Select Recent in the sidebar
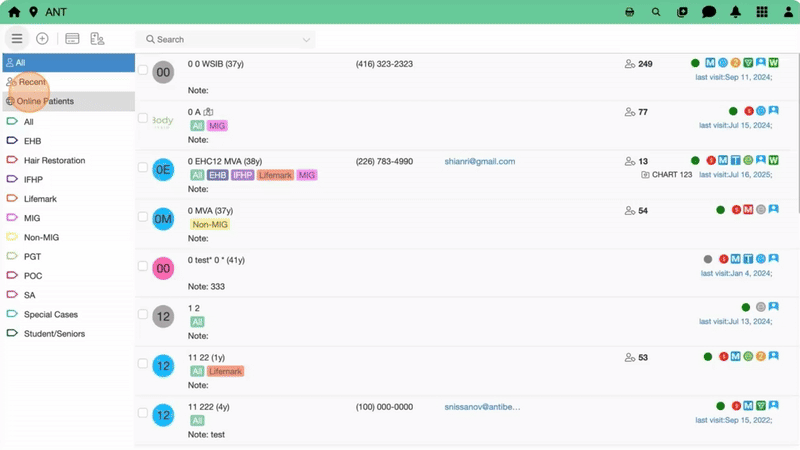 coord(31,82)
